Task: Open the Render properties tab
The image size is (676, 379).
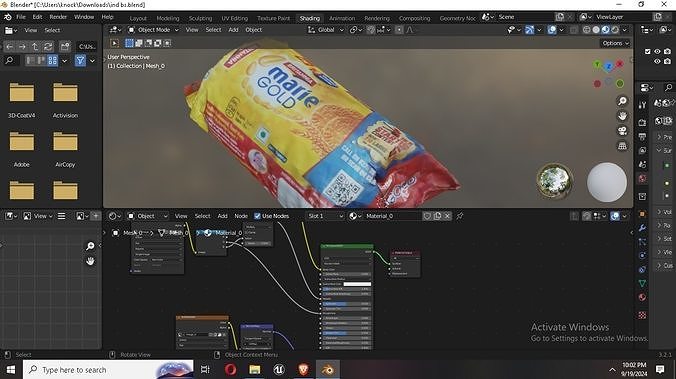Action: [x=642, y=122]
